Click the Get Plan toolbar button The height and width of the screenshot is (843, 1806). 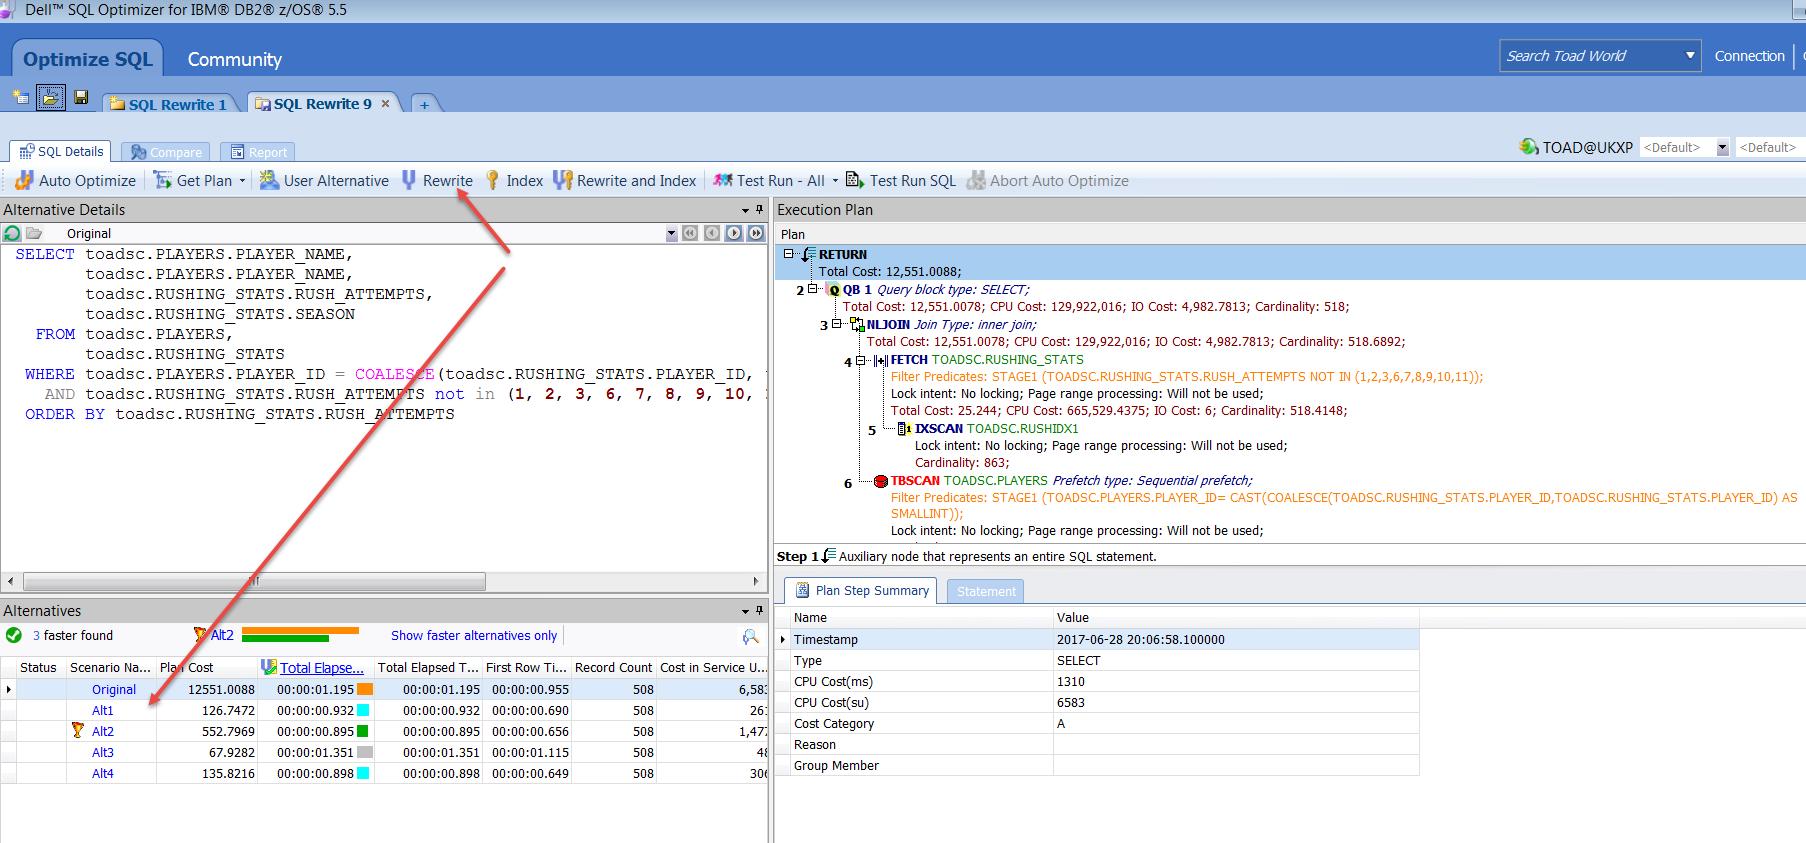(x=194, y=181)
